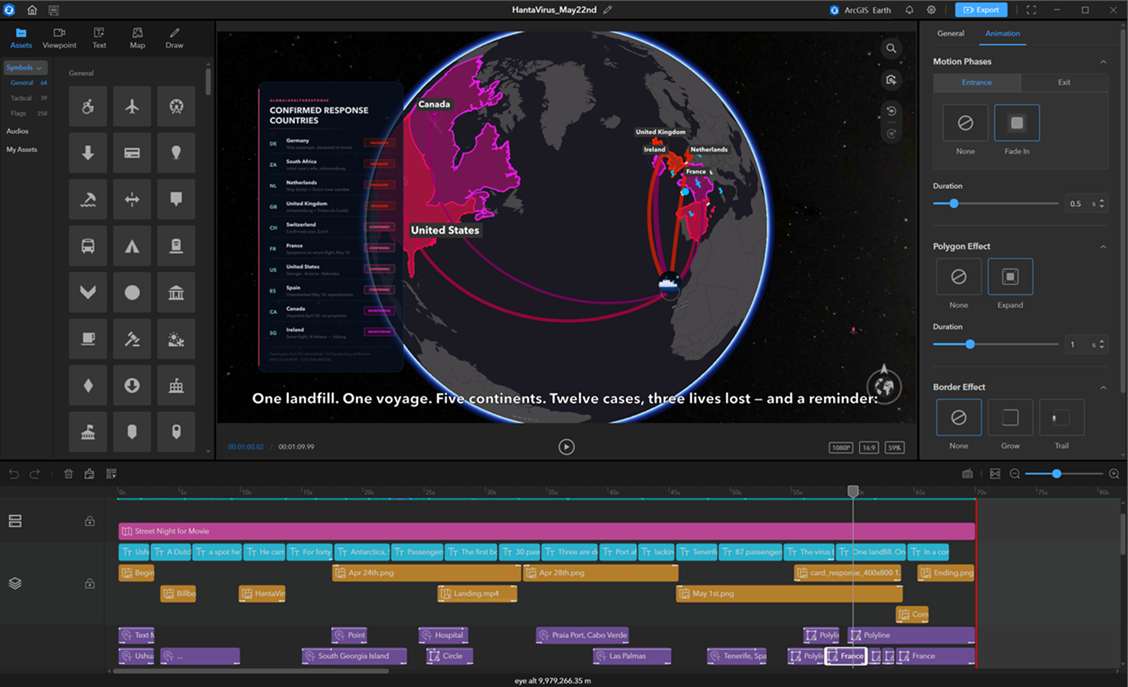Select Fade In entrance animation
The image size is (1128, 687).
[1016, 123]
